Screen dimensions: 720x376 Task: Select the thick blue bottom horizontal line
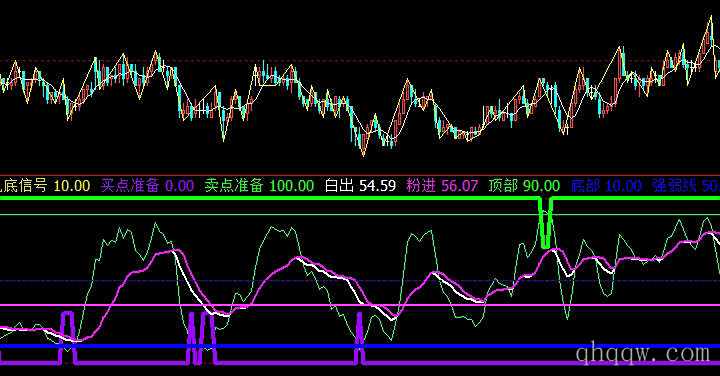tap(360, 346)
